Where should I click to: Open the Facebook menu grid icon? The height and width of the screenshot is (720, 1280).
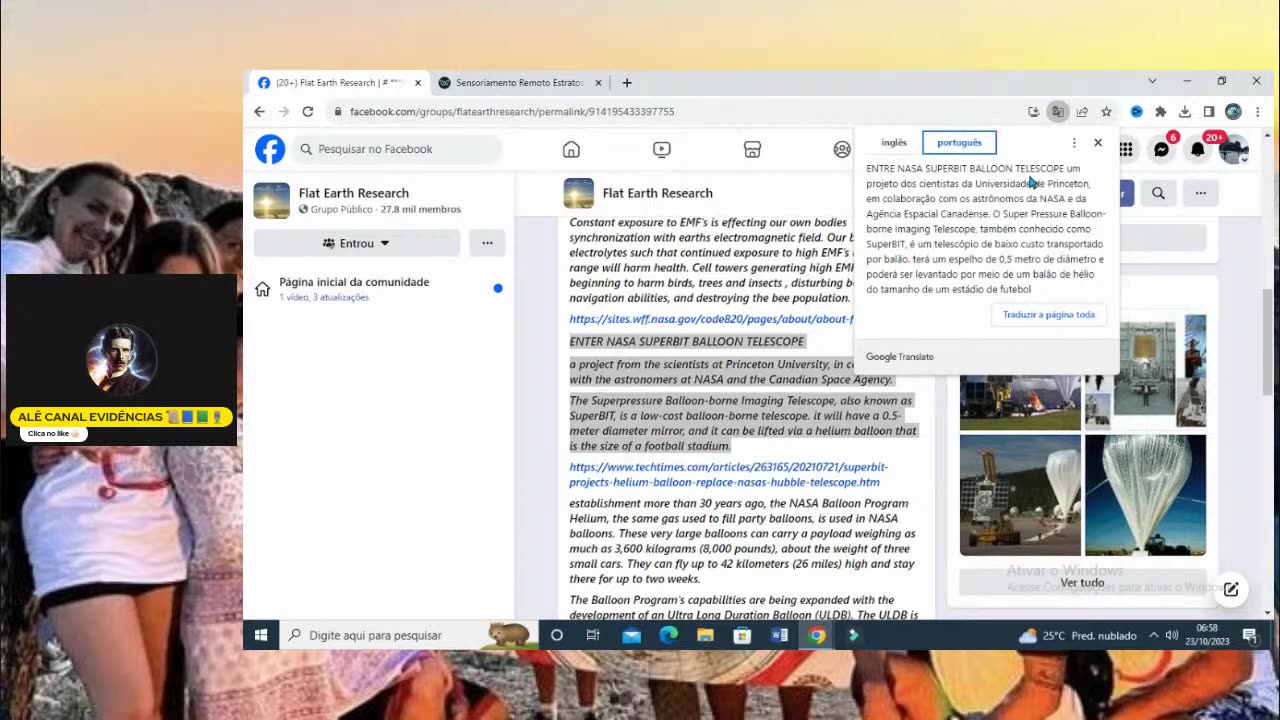point(1126,149)
